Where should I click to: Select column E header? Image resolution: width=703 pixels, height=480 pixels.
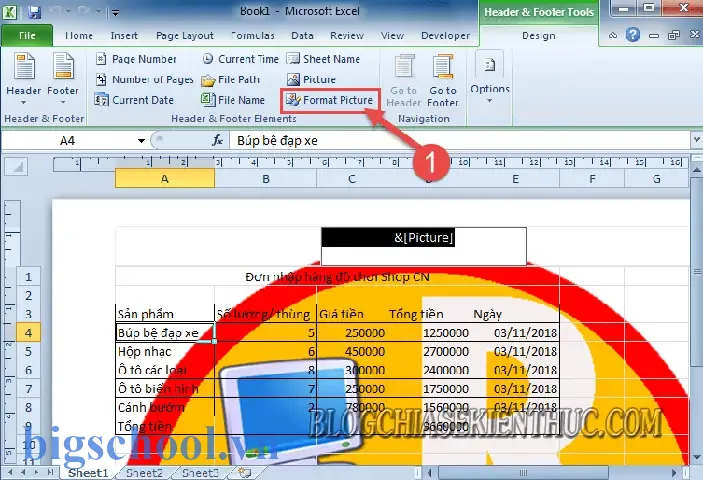[516, 179]
